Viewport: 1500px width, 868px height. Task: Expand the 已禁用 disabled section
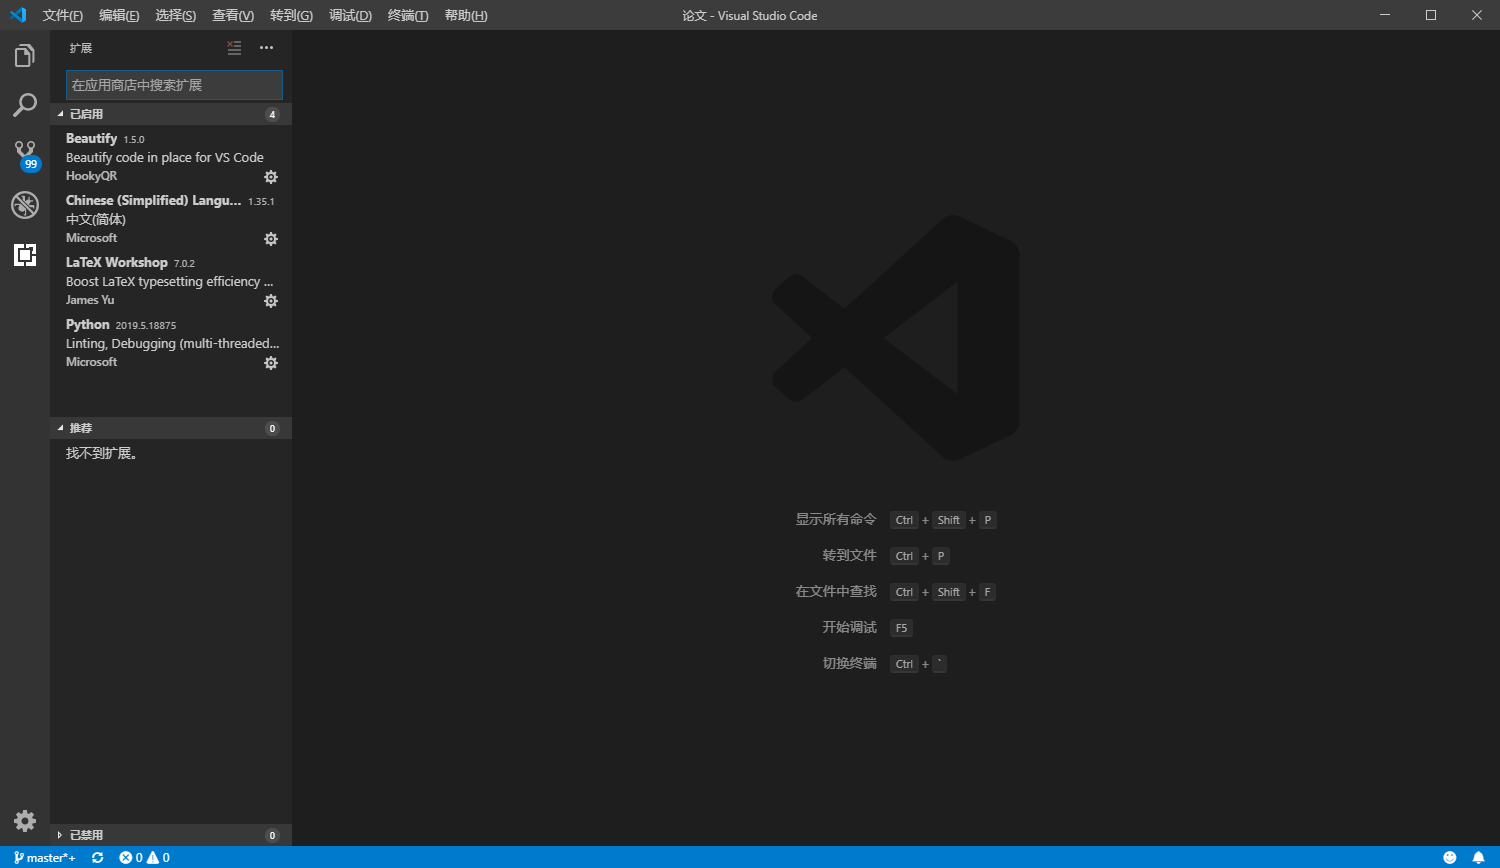171,835
